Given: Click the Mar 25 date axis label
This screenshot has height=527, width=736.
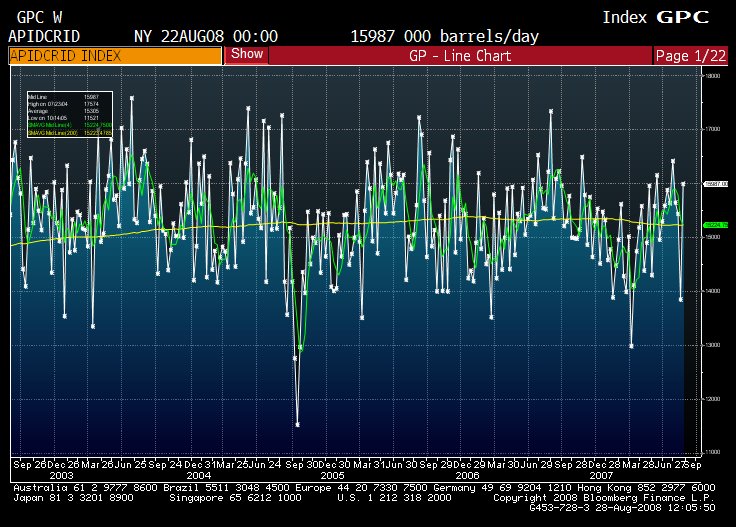Looking at the screenshot, I should pos(232,465).
